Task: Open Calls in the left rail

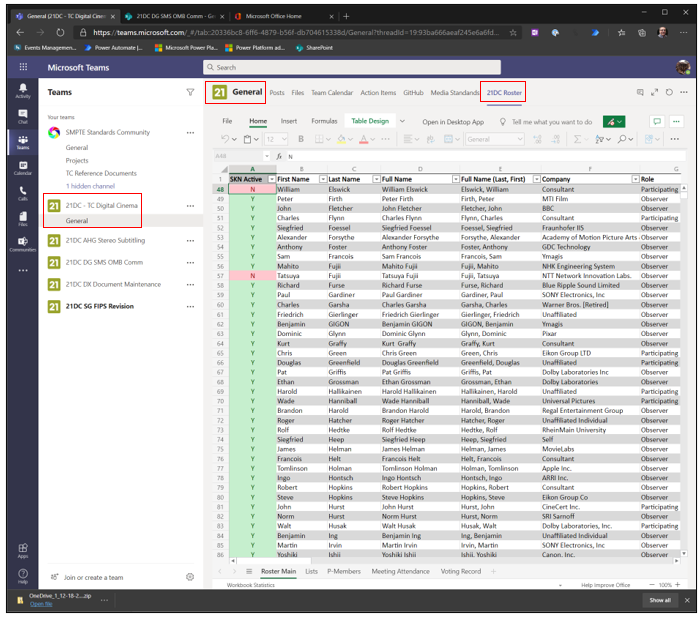Action: point(22,194)
